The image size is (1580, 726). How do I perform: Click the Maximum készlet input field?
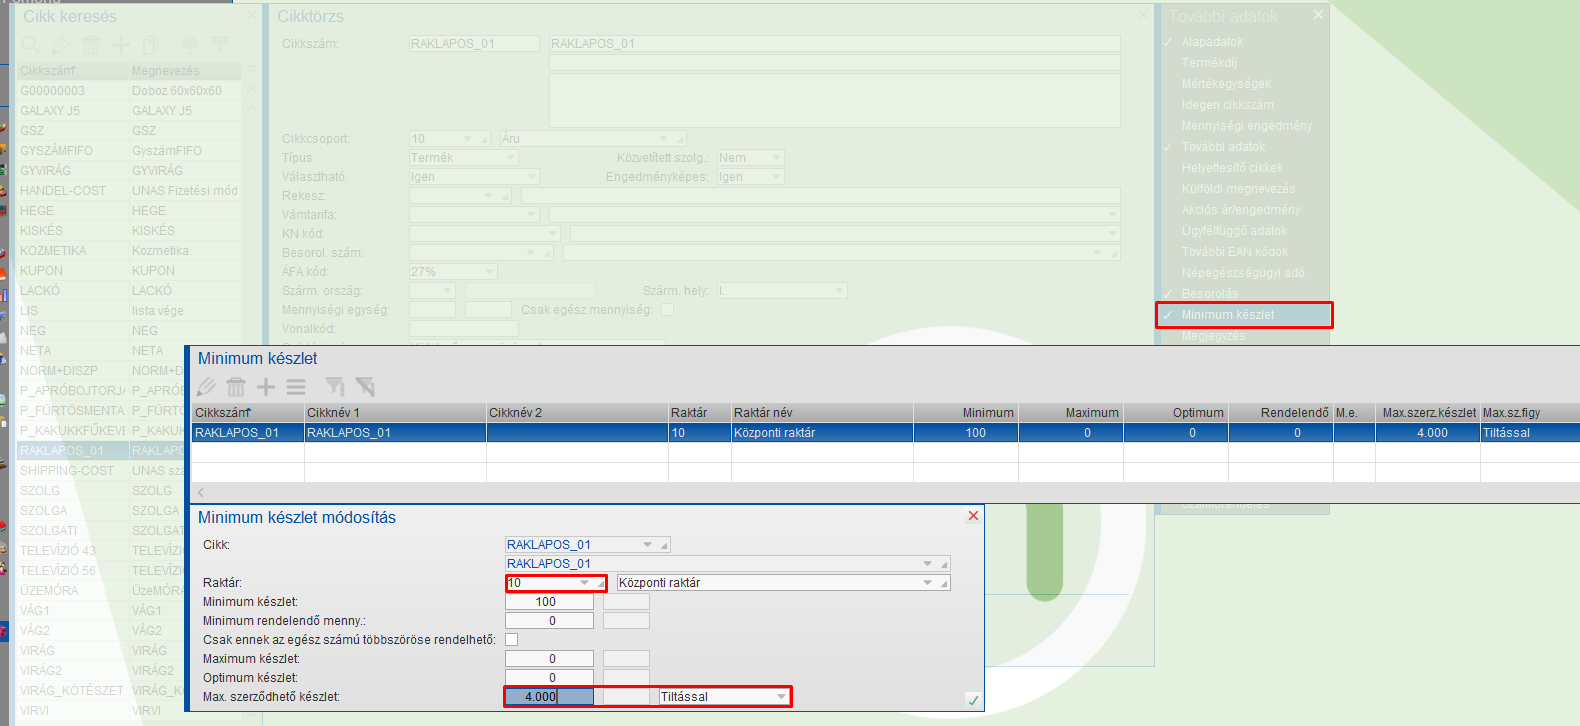tap(549, 659)
